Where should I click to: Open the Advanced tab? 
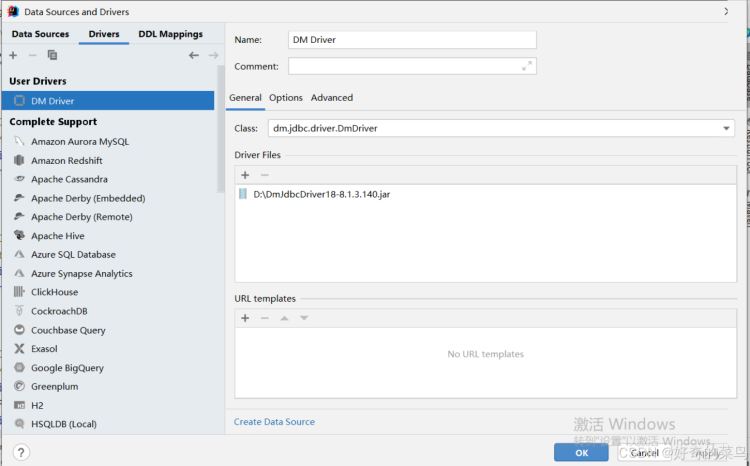click(x=331, y=98)
